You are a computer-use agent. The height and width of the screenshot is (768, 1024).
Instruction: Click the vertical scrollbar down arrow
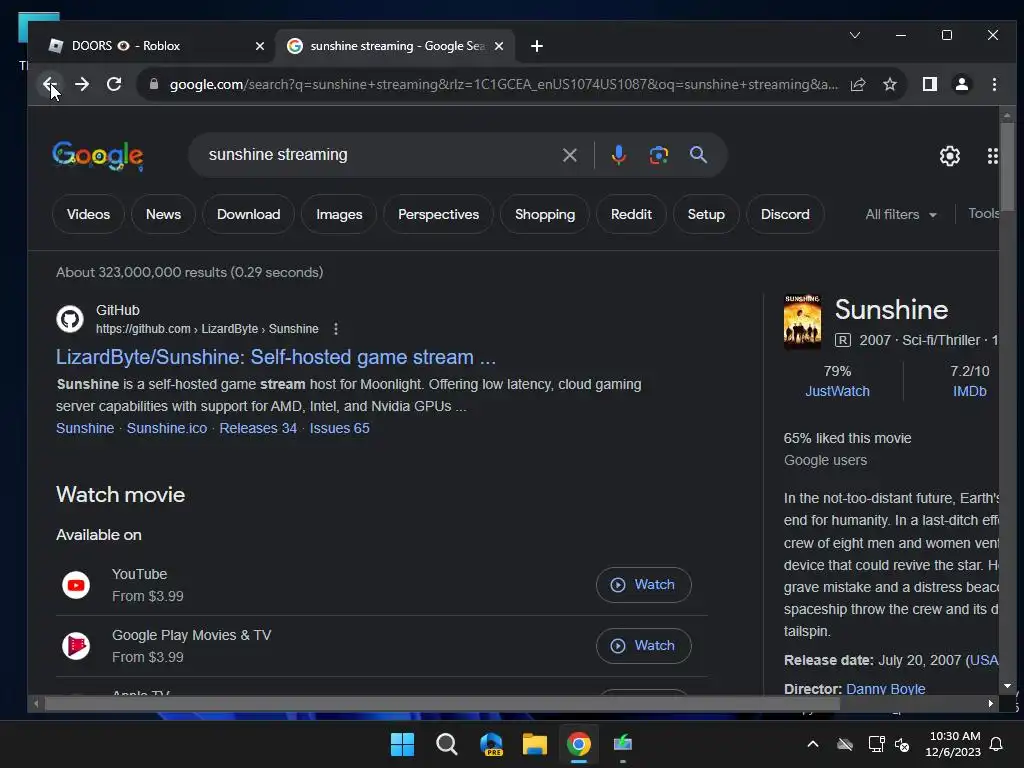coord(1006,686)
